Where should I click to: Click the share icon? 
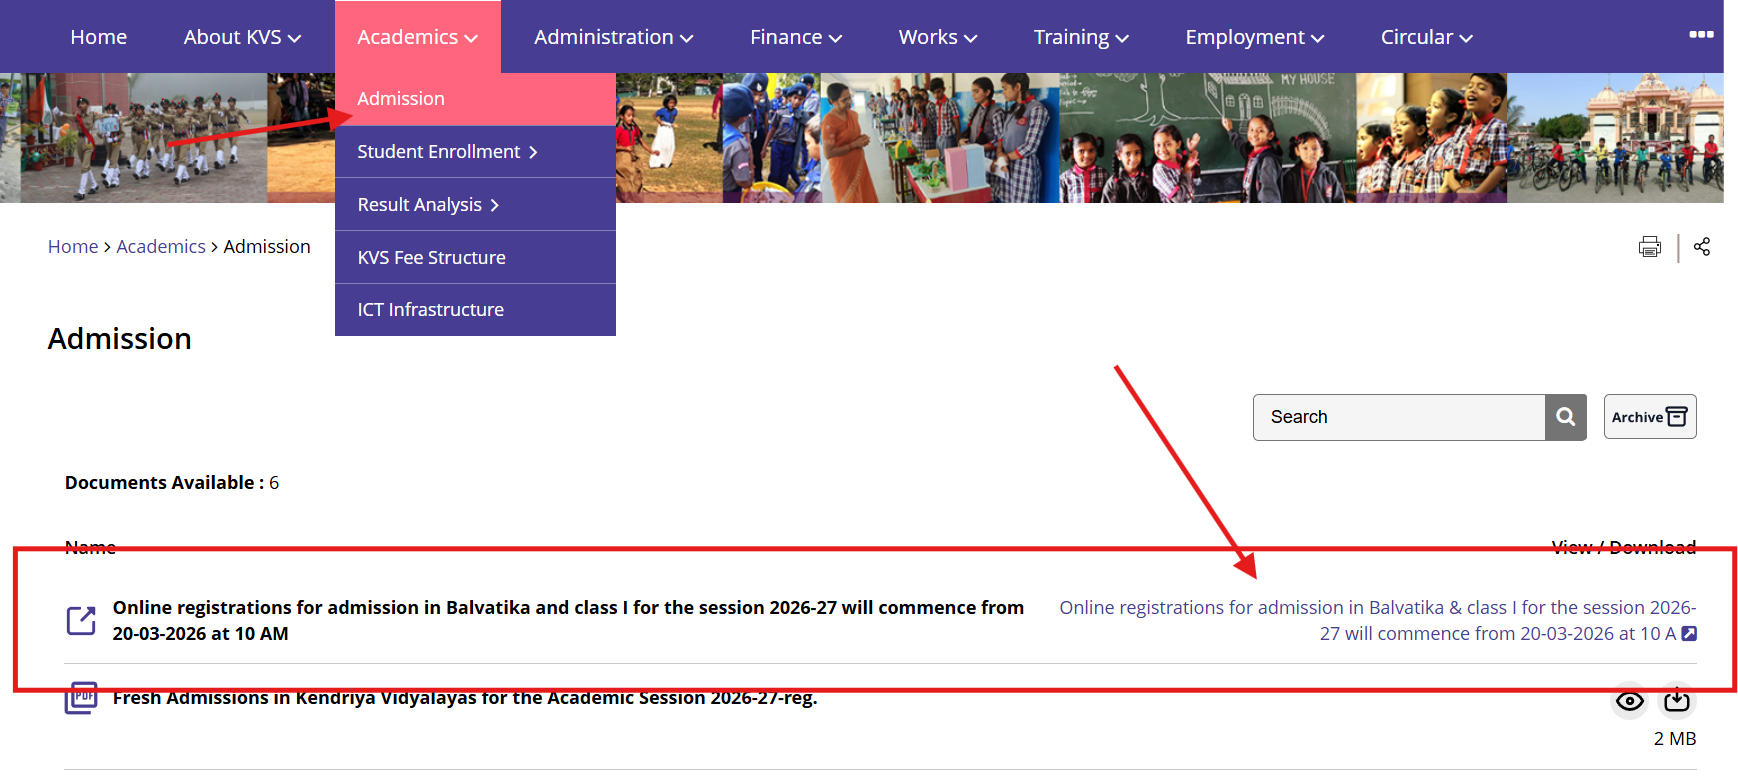pos(1702,247)
